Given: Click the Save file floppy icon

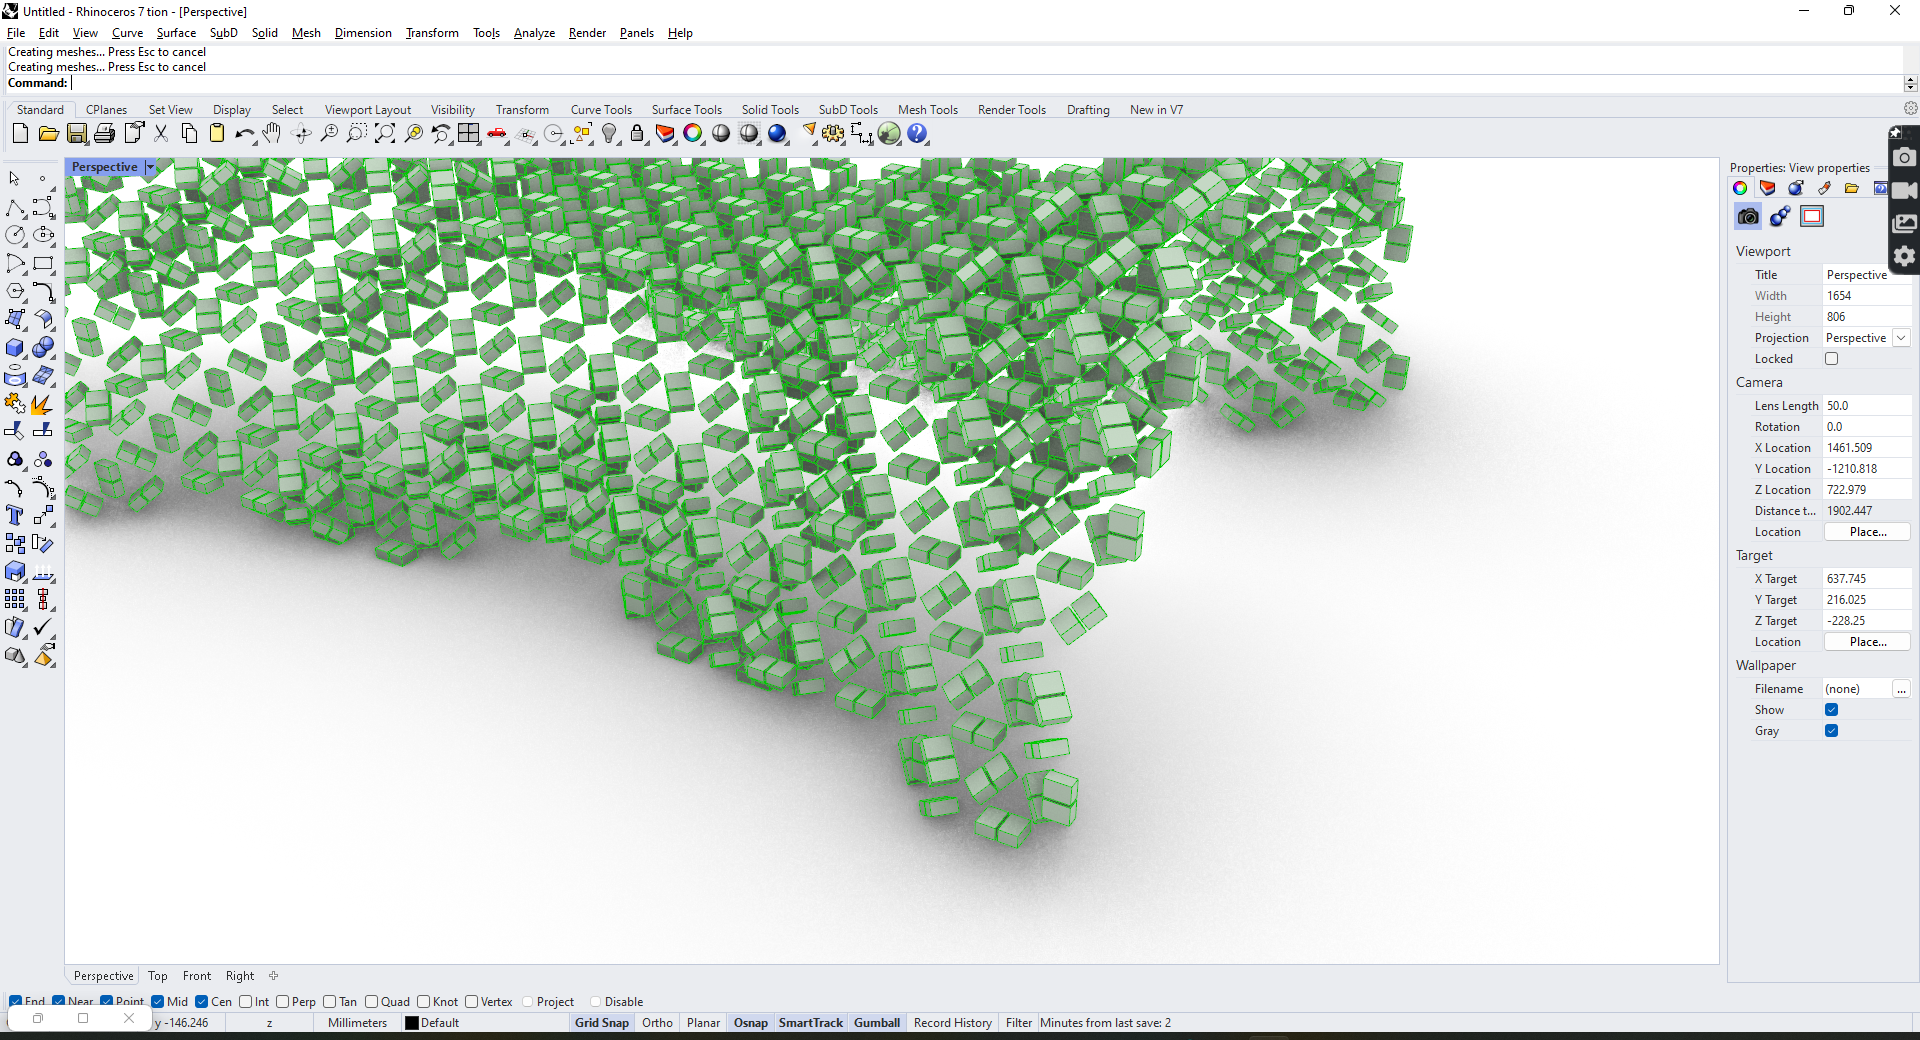Looking at the screenshot, I should (x=77, y=133).
